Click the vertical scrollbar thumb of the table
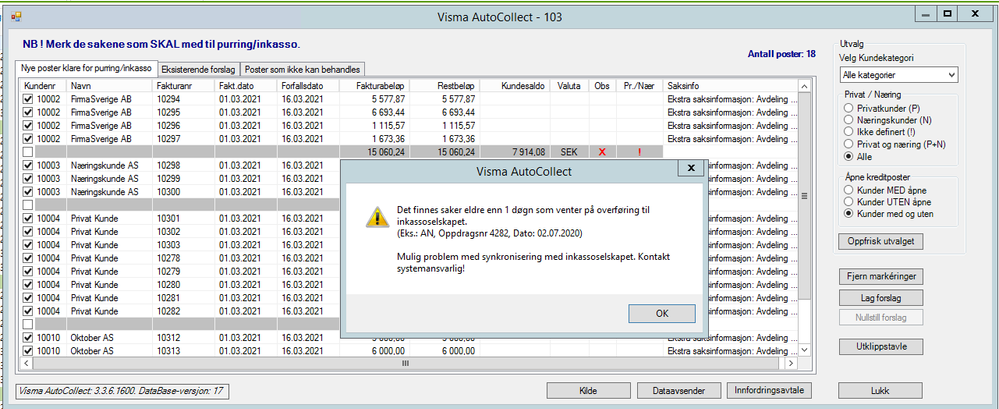The image size is (999, 409). tap(804, 196)
